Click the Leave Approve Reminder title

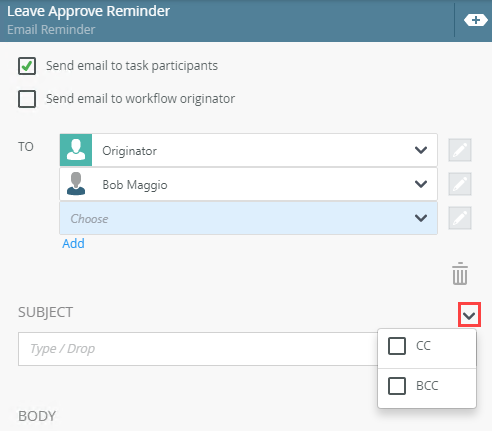(x=89, y=11)
